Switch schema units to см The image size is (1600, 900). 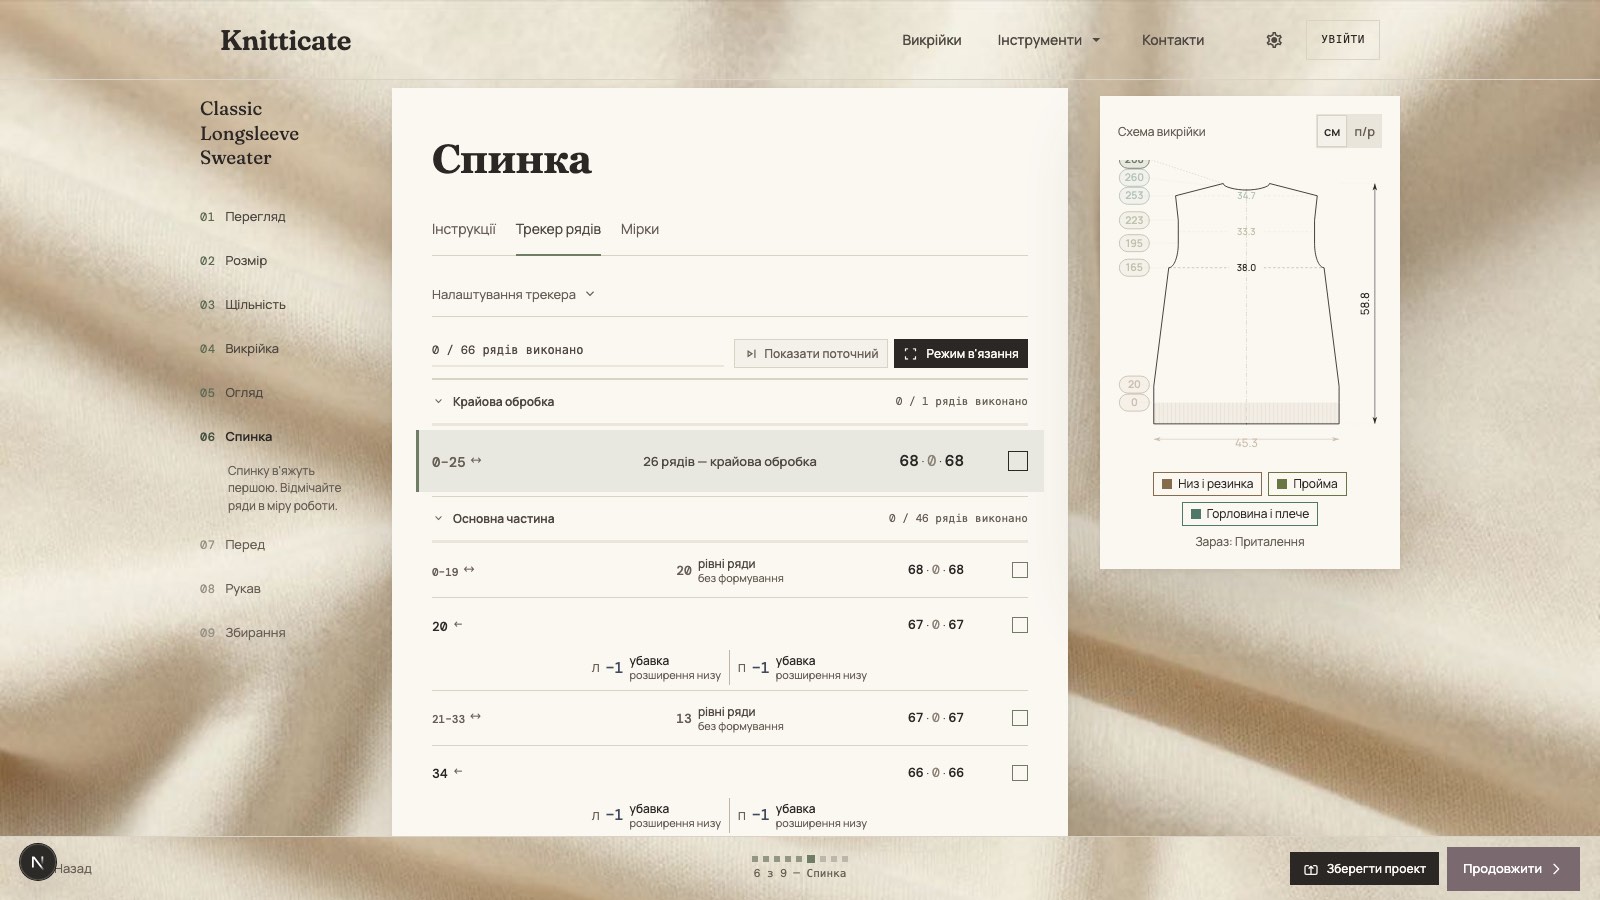click(x=1332, y=131)
